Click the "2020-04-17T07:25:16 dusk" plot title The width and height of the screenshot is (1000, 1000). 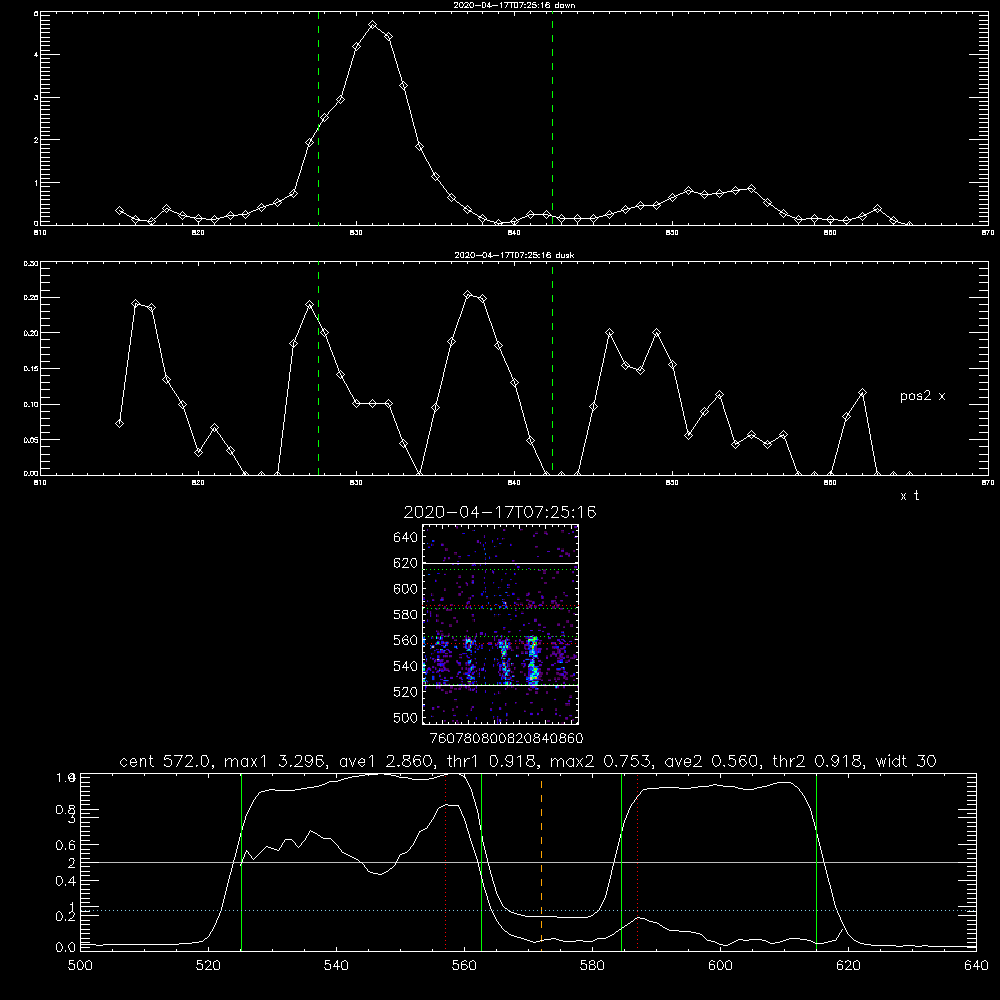pyautogui.click(x=514, y=255)
